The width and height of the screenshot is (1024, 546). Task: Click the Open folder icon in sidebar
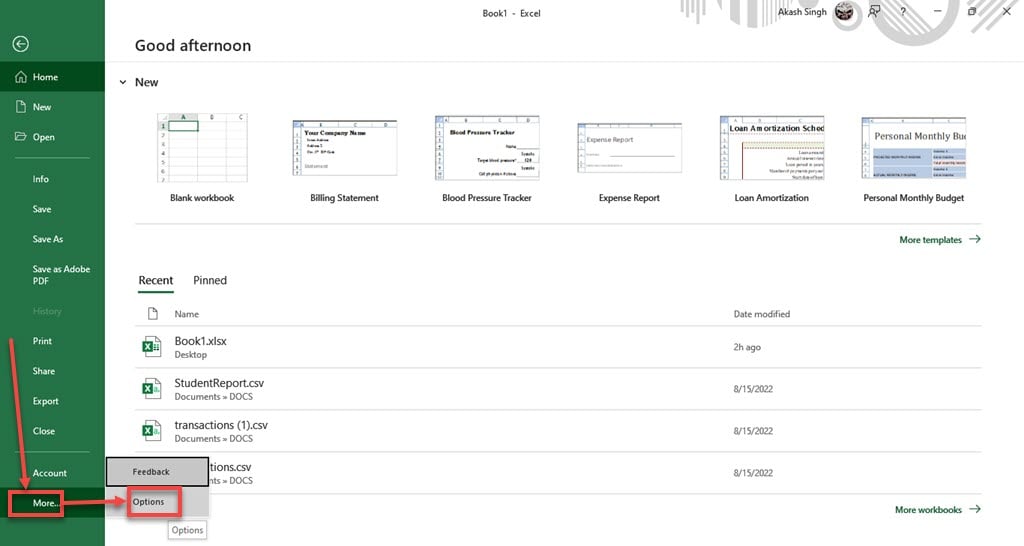(21, 136)
